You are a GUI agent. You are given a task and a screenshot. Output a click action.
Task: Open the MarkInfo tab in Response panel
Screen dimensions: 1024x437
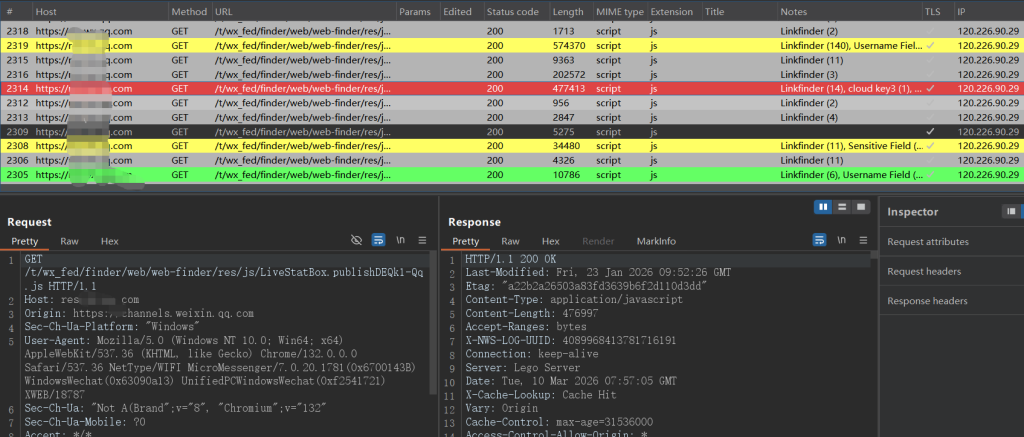[x=656, y=241]
